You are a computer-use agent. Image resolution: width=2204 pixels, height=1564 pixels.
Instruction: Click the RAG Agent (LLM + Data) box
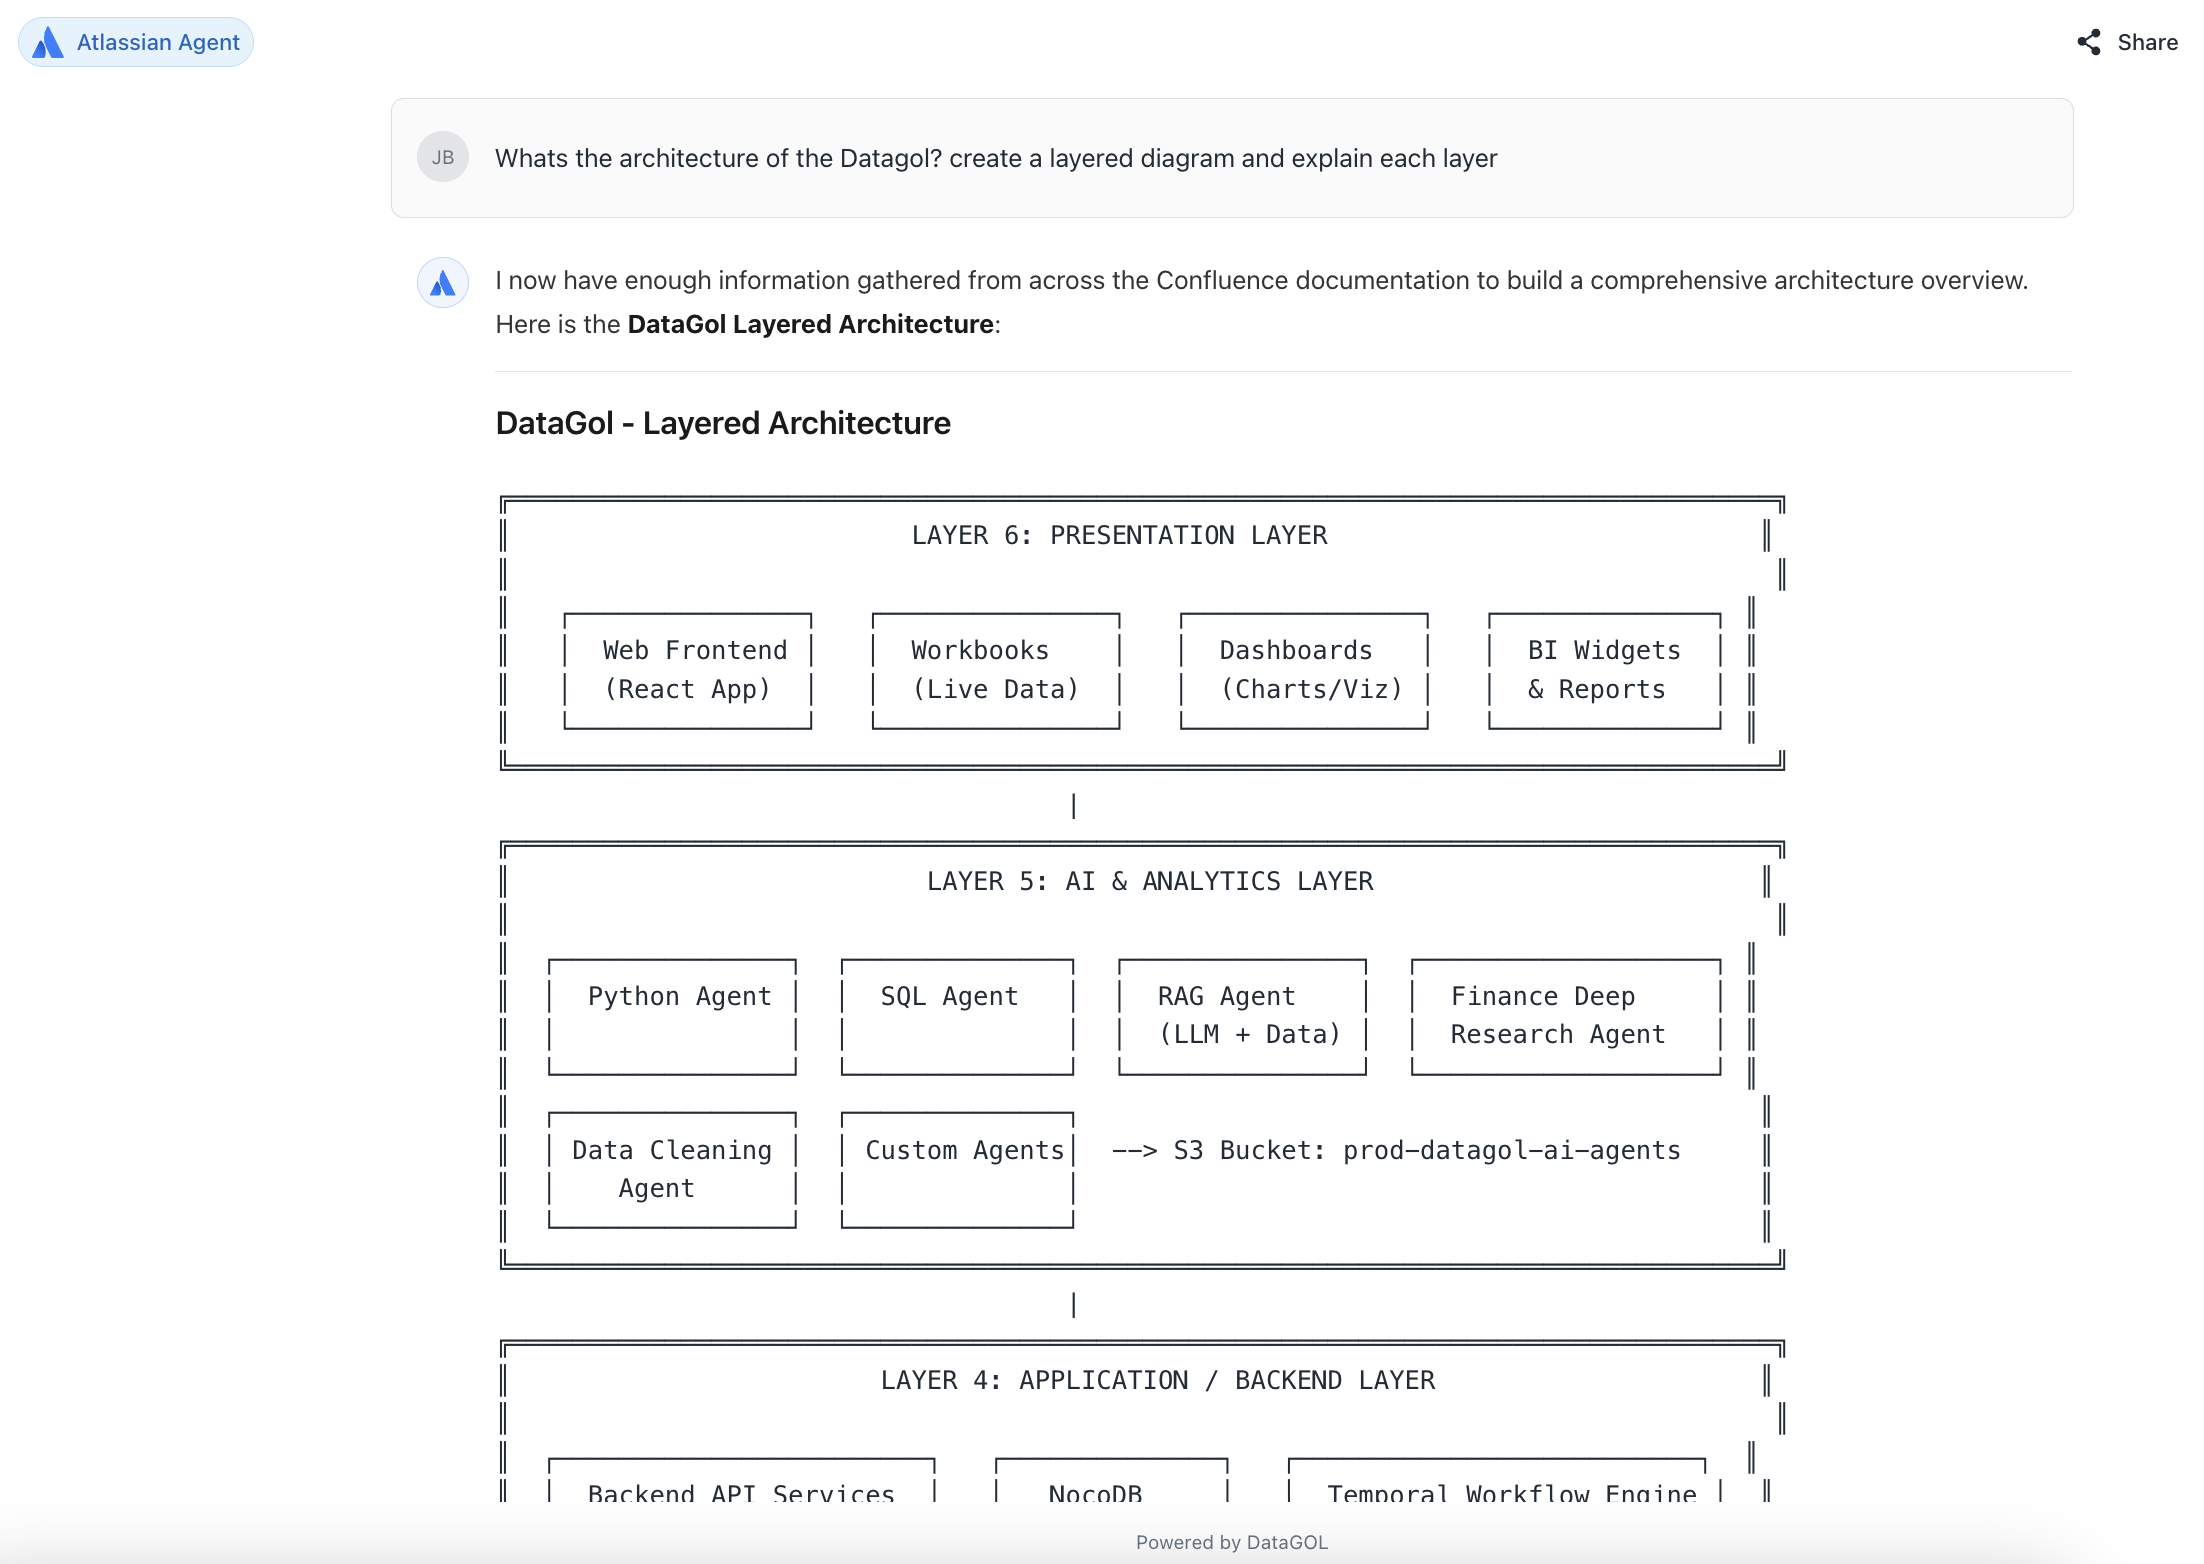click(x=1242, y=1016)
